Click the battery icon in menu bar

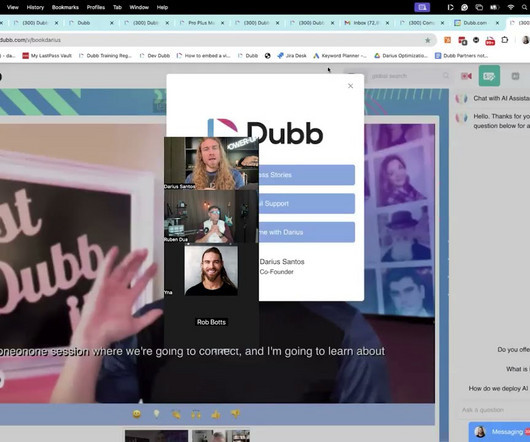click(495, 7)
